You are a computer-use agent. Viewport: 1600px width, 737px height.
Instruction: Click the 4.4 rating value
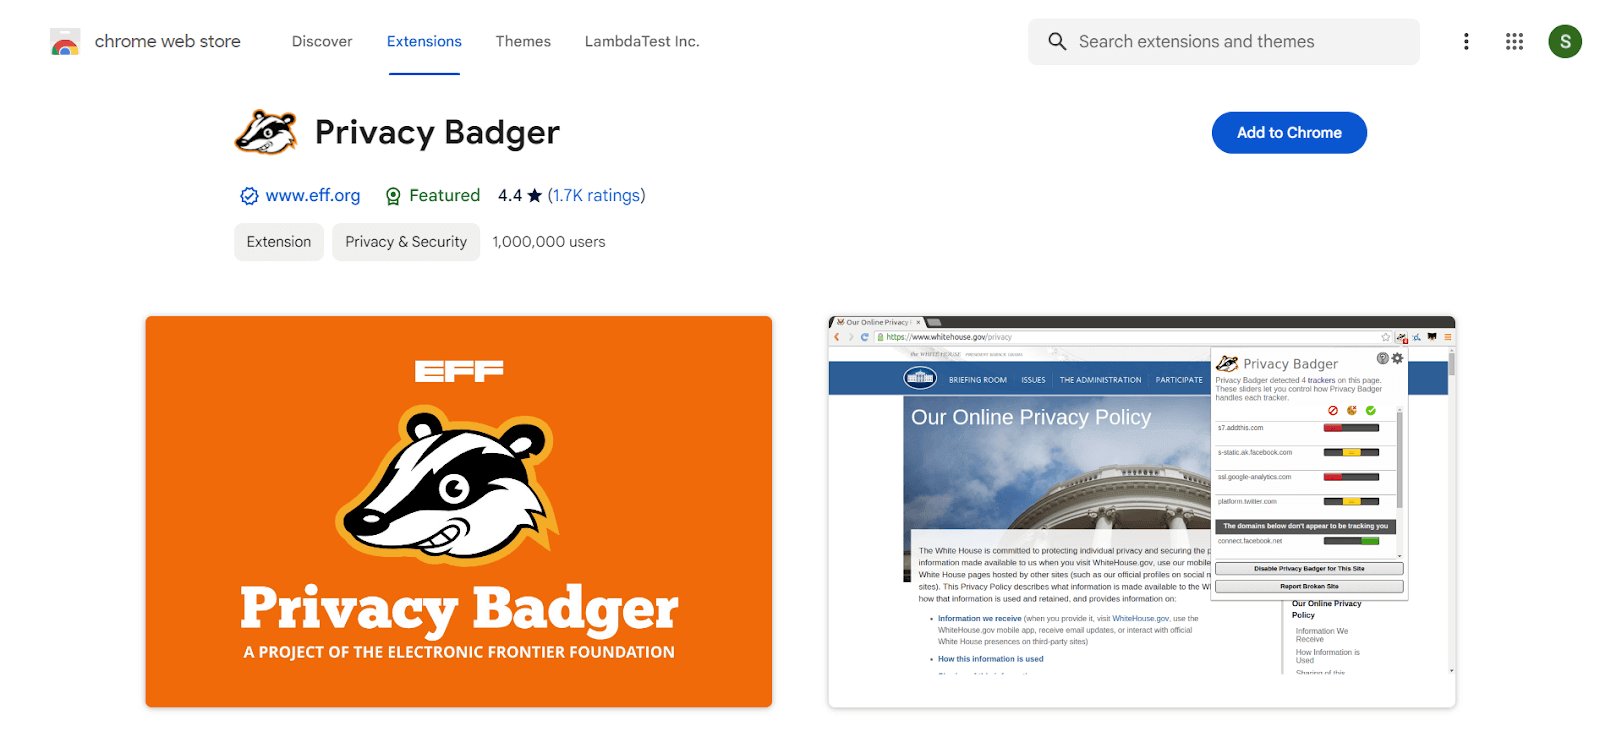510,195
